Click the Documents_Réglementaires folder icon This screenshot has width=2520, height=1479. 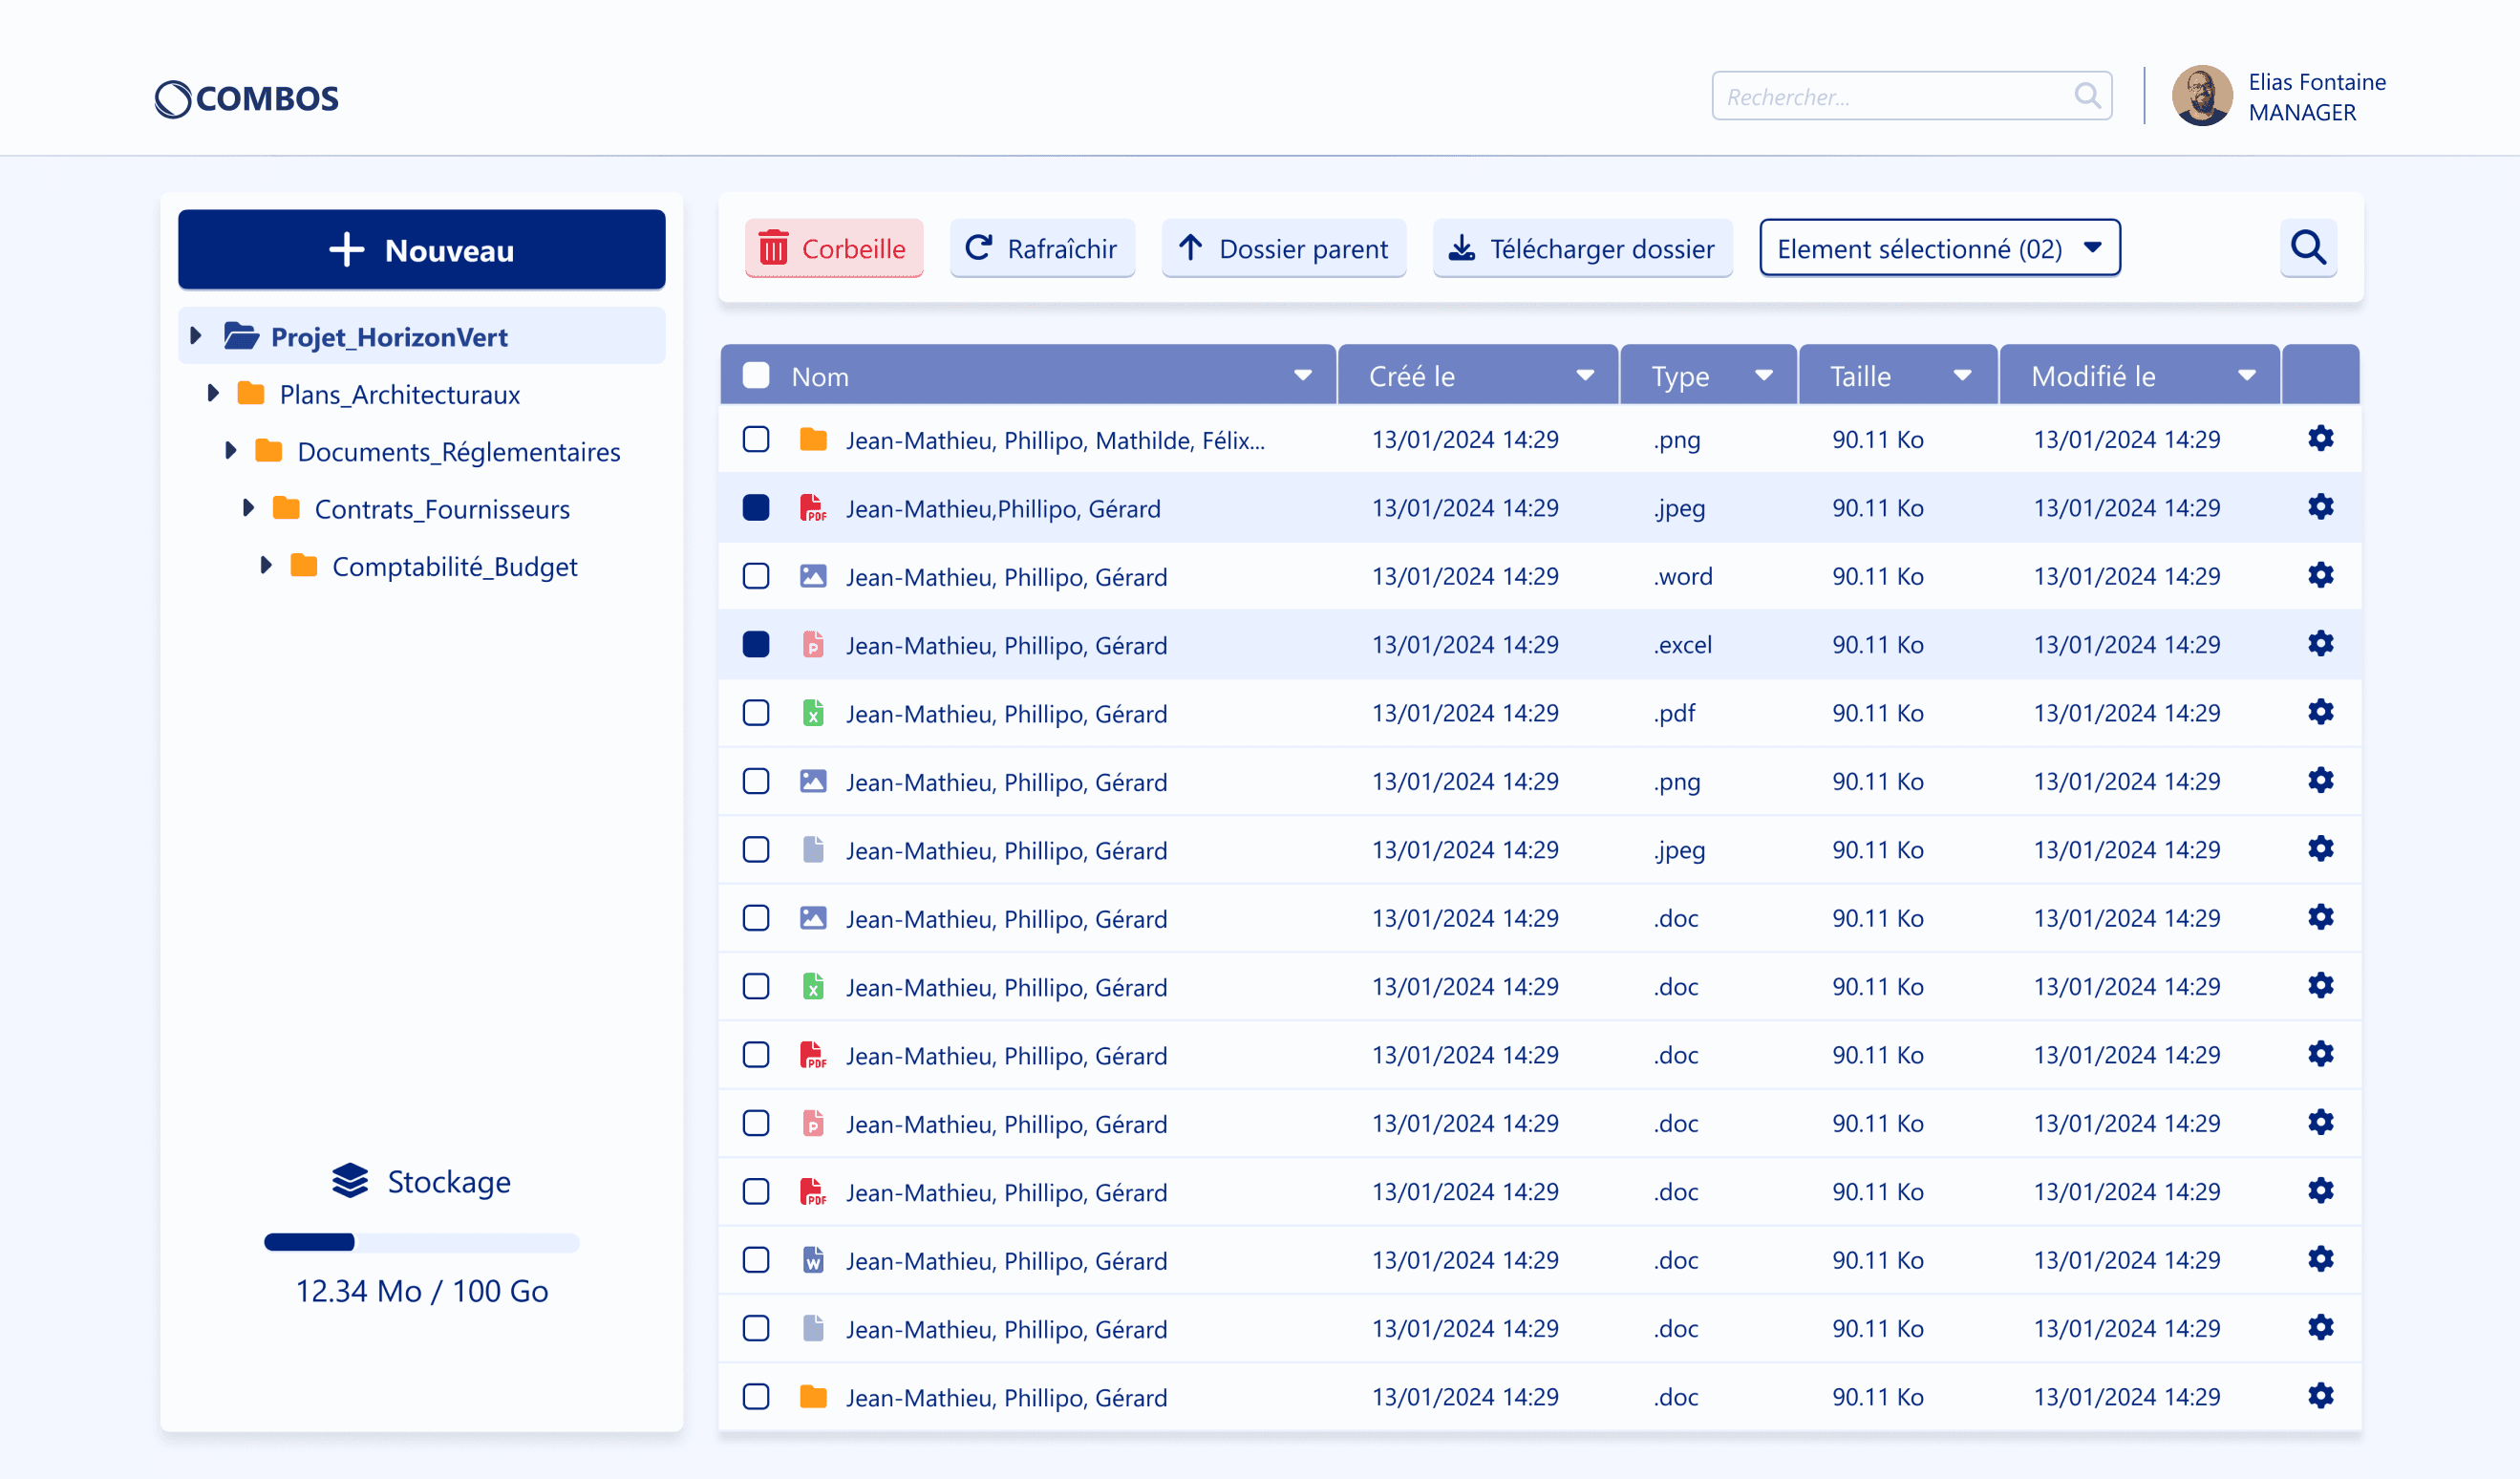pos(269,451)
